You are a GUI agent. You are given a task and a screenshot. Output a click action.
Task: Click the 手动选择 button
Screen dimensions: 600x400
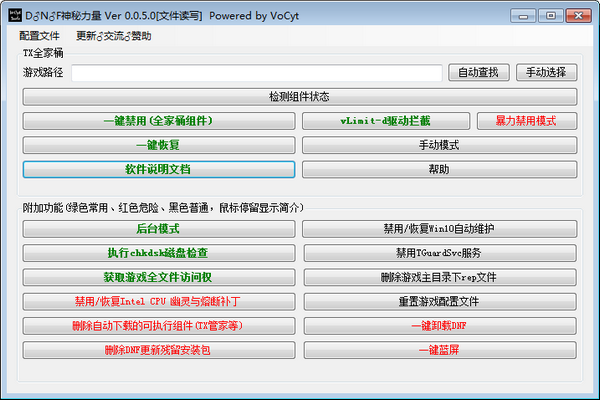pyautogui.click(x=546, y=72)
